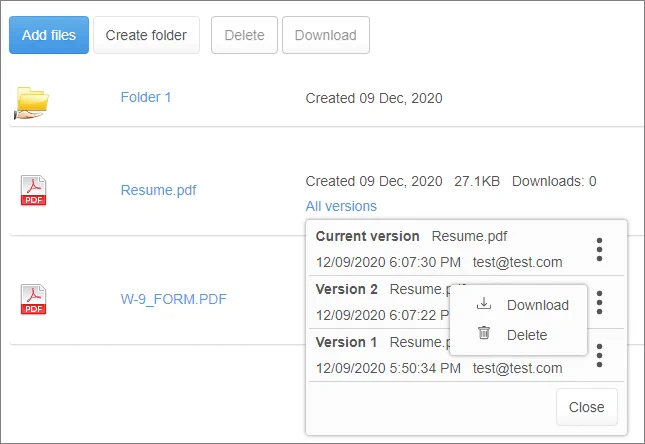
Task: Click the Downloads: 0 text
Action: [554, 181]
